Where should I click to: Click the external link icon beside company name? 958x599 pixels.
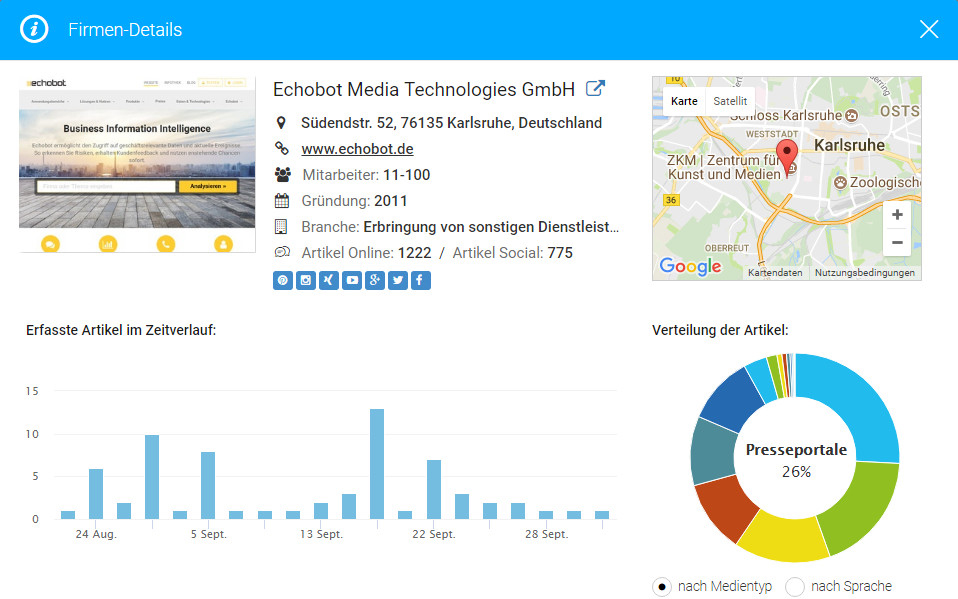[x=595, y=89]
